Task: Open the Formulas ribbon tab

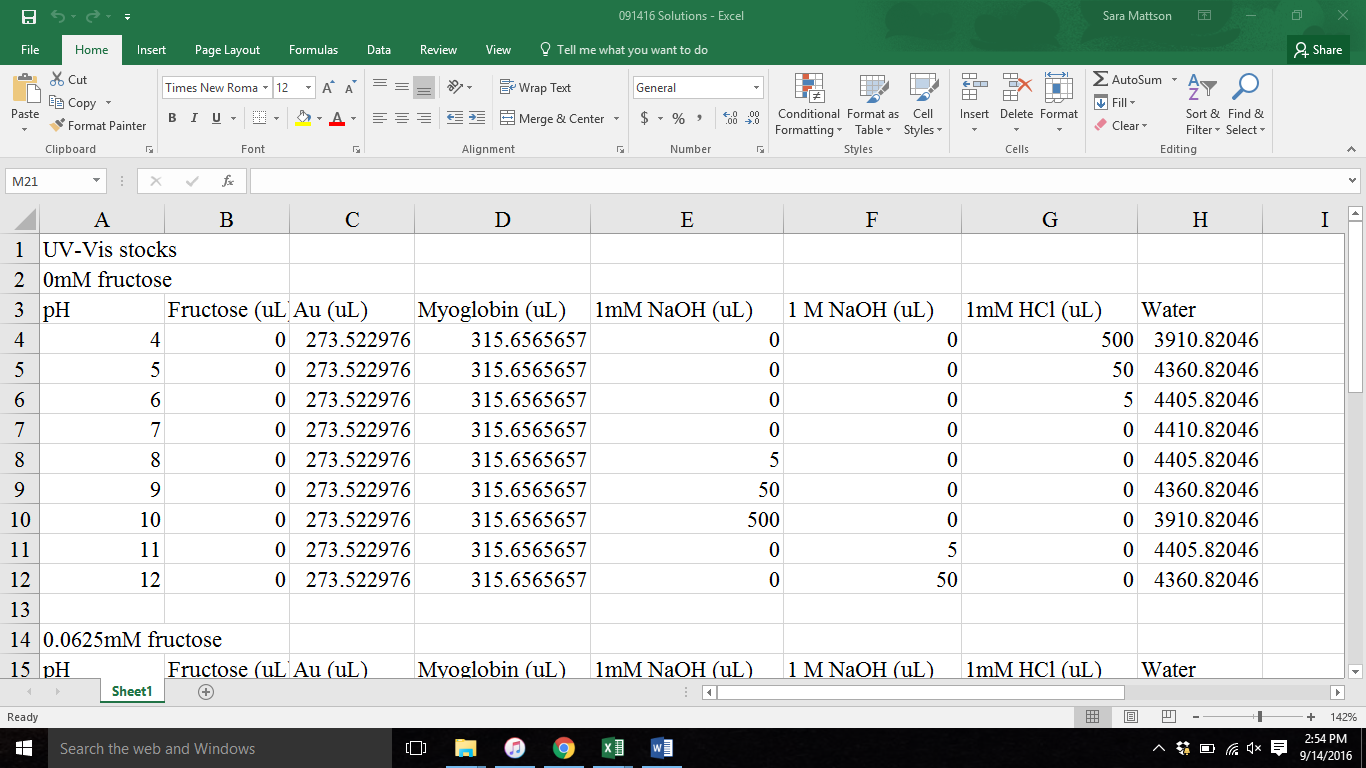Action: (x=313, y=50)
